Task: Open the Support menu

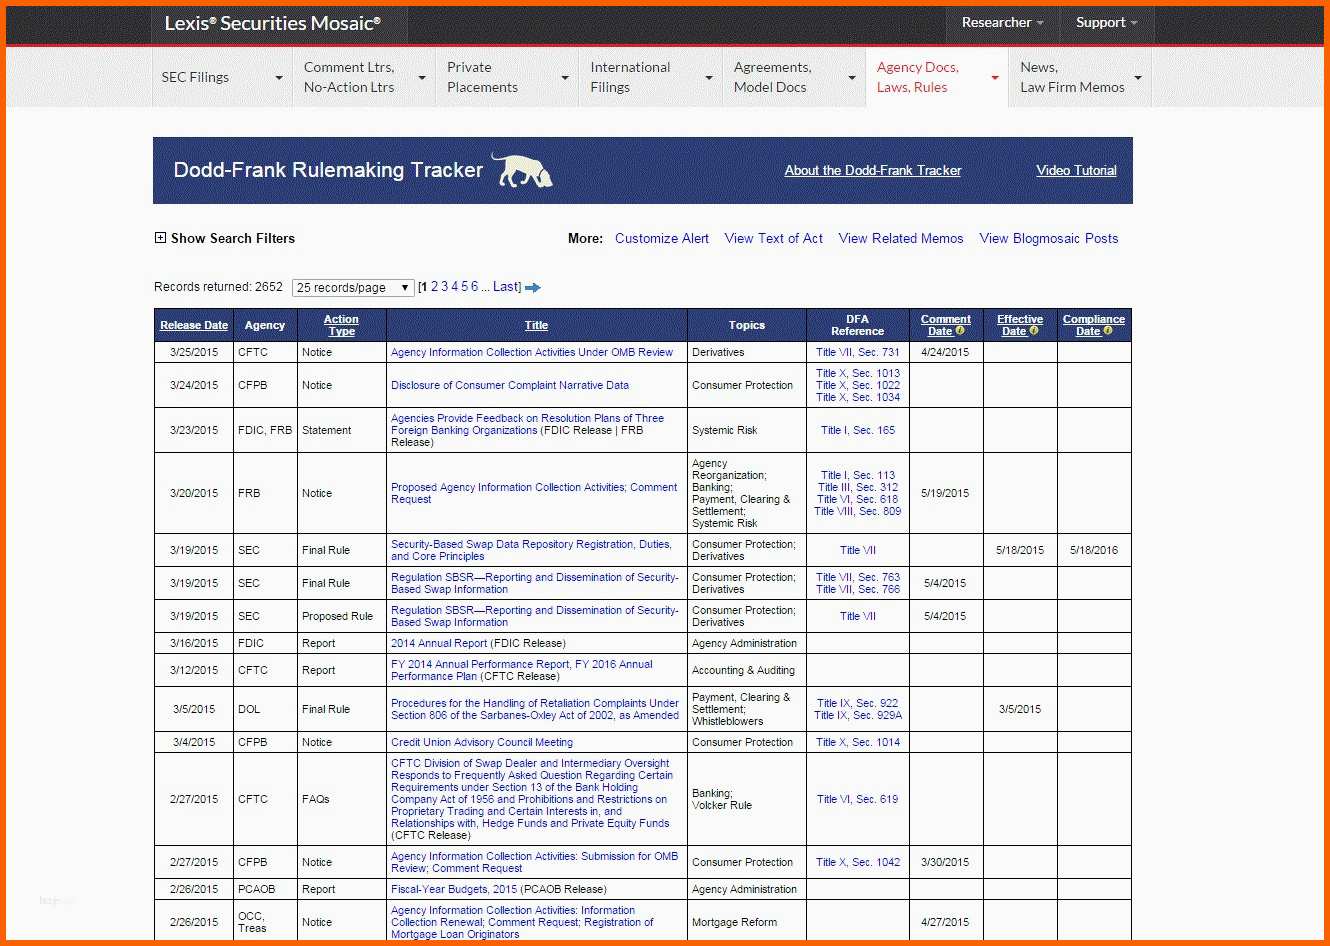Action: (x=1106, y=22)
